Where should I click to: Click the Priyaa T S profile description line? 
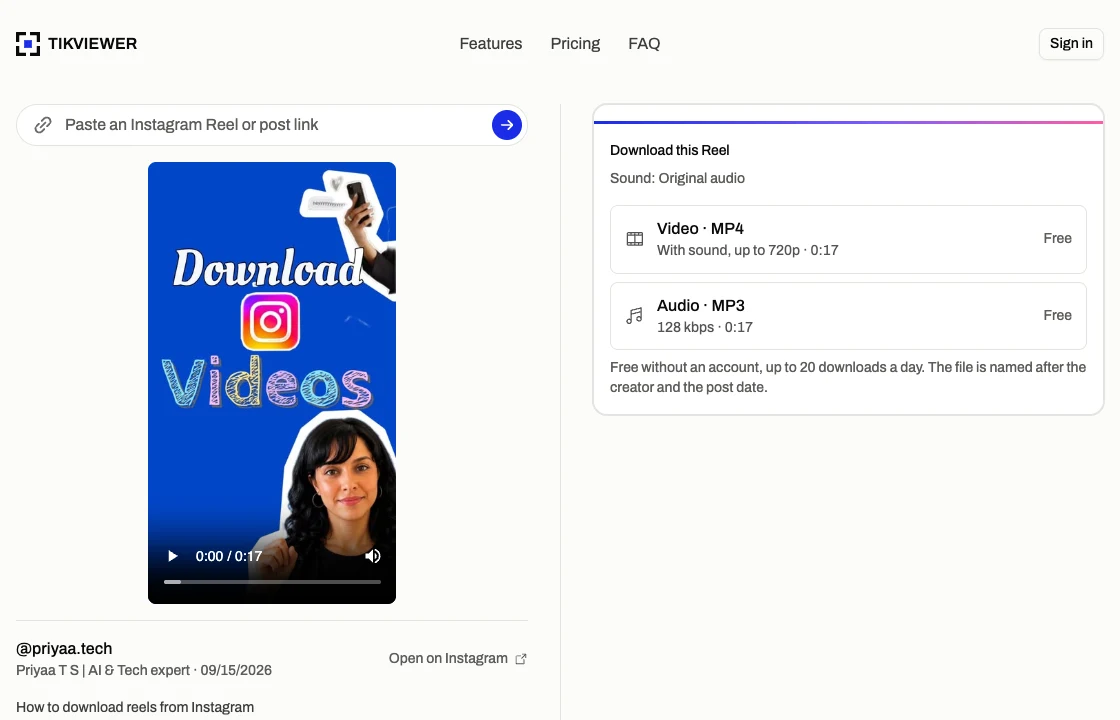pos(144,670)
